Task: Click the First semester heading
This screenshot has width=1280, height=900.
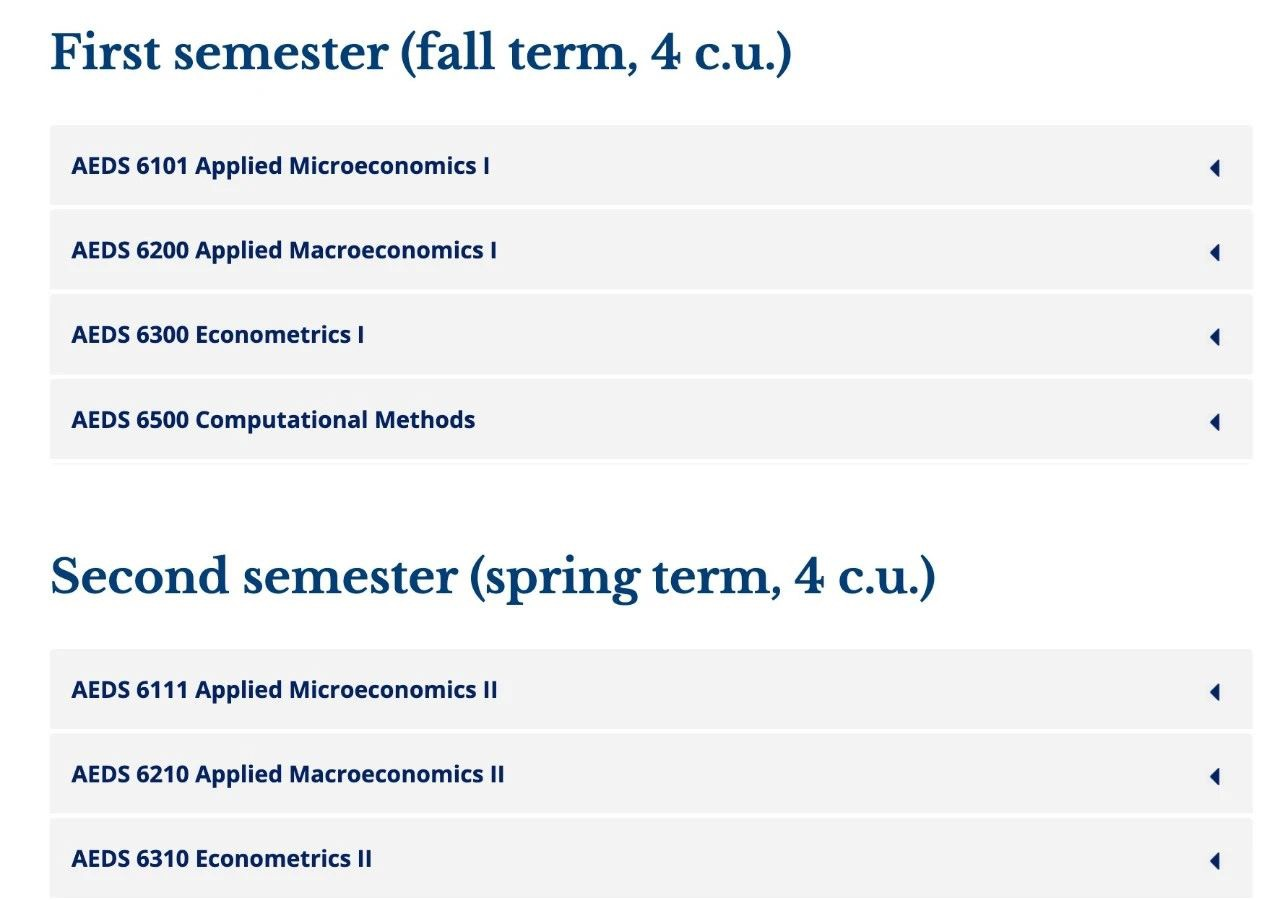Action: pos(420,53)
